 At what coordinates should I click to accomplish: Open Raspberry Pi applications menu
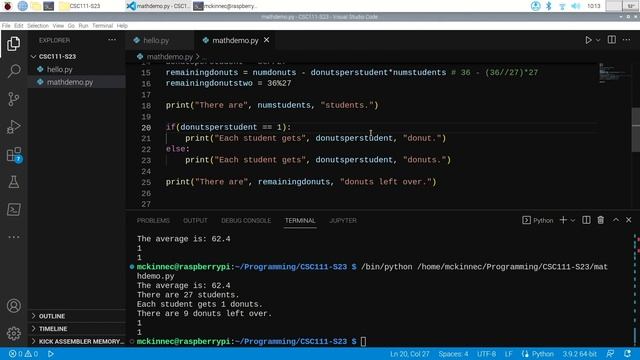[7, 6]
